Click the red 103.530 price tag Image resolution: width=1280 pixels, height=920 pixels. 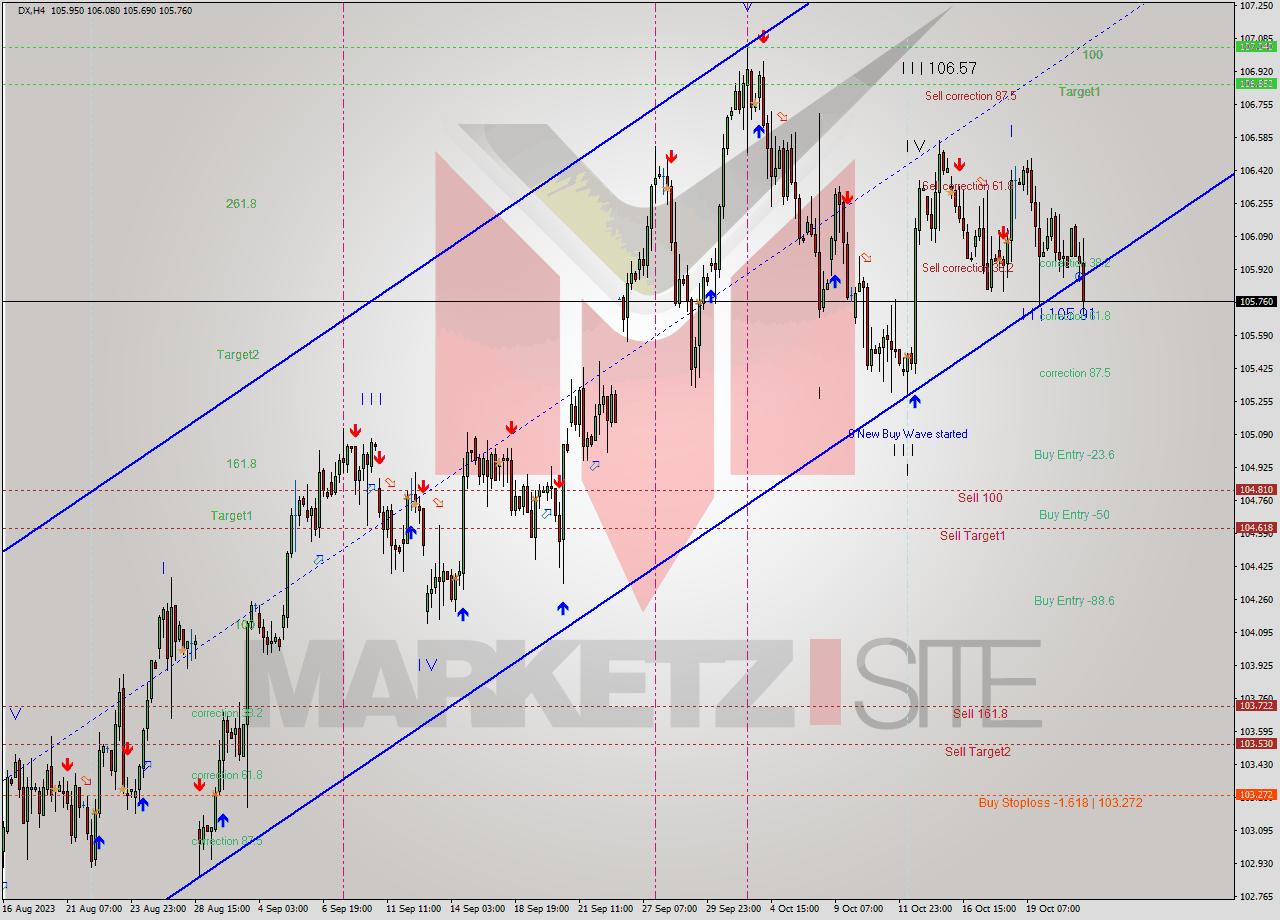1256,744
